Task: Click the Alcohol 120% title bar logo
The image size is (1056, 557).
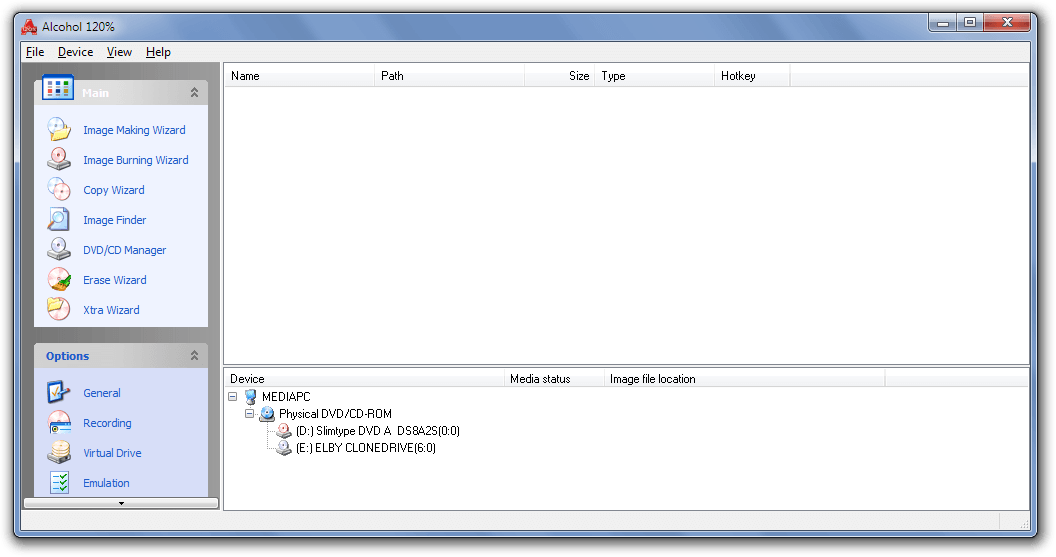Action: (29, 27)
